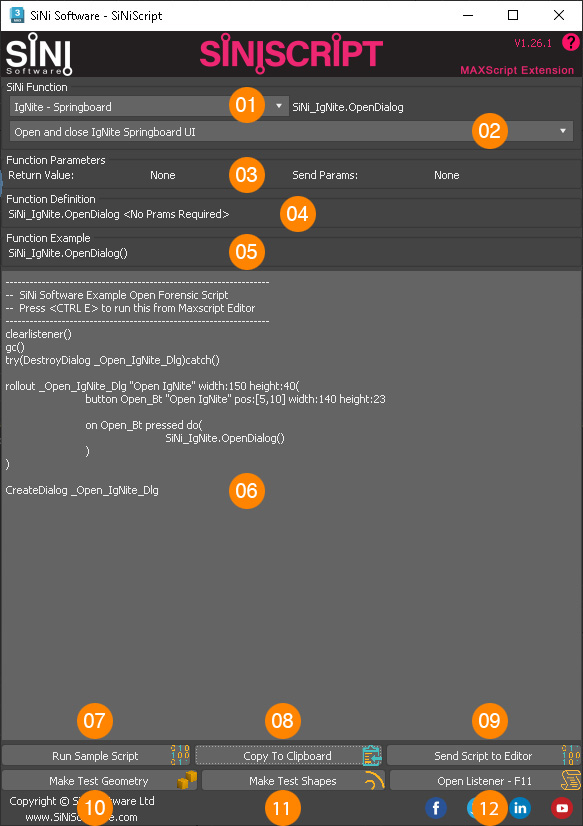Open SiNi Software's LinkedIn icon
The height and width of the screenshot is (826, 583).
520,807
